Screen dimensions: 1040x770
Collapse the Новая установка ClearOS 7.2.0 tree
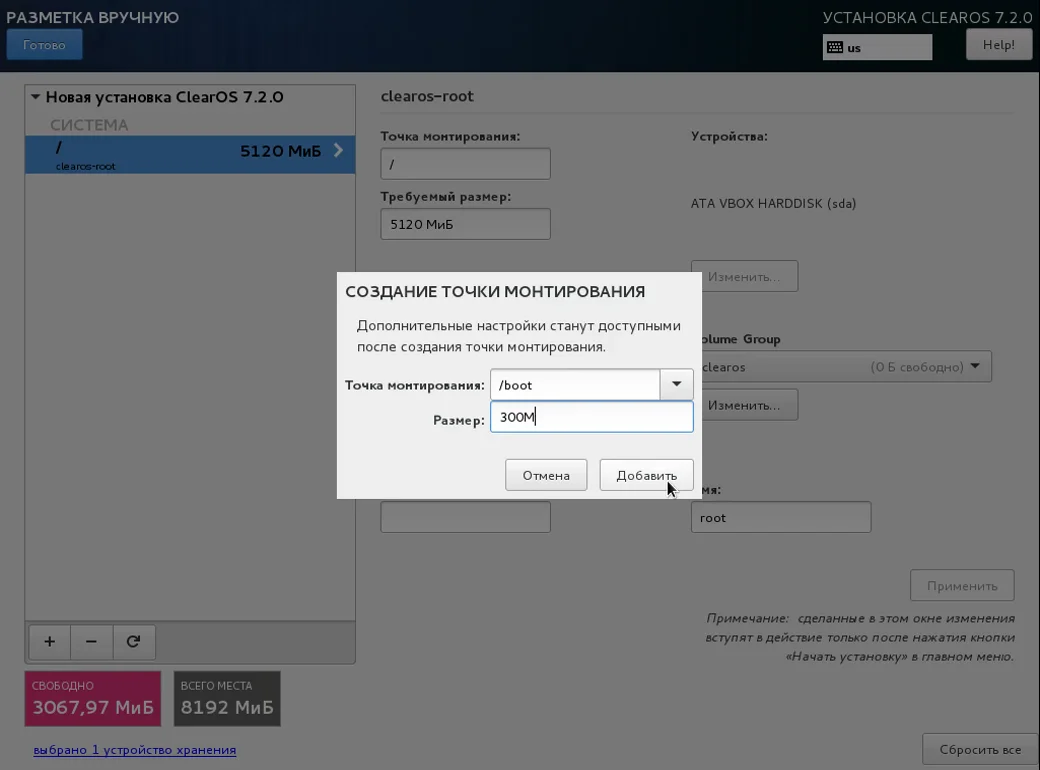click(x=35, y=97)
